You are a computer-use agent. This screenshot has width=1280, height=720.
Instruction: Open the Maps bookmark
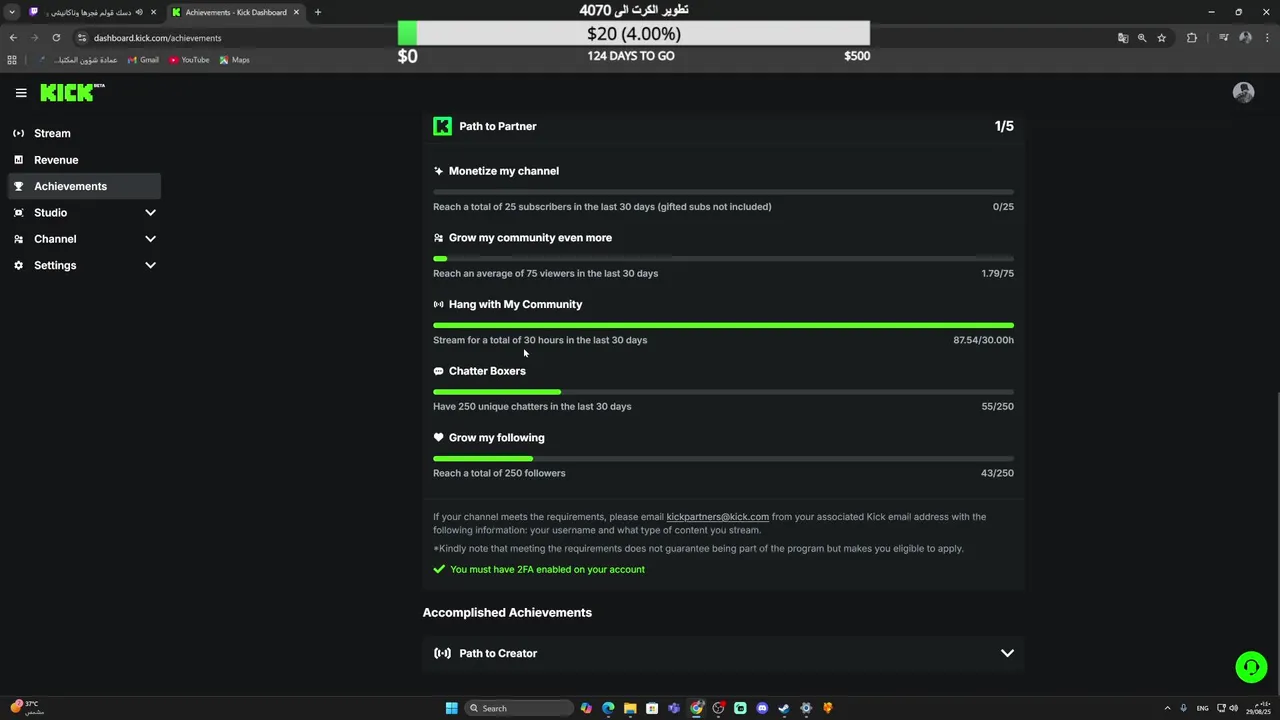tap(234, 60)
